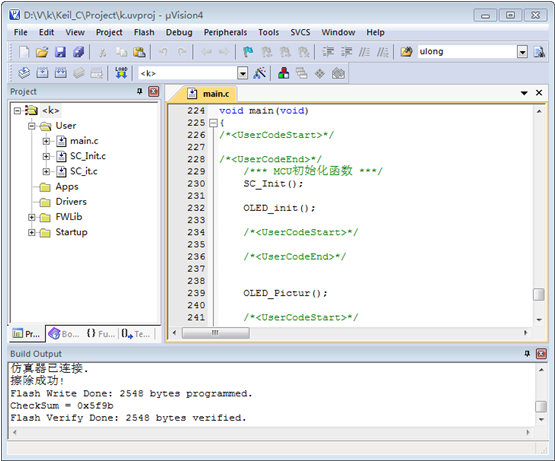Click the Find in Files icon
Screen dimensions: 555x461
[x=406, y=52]
